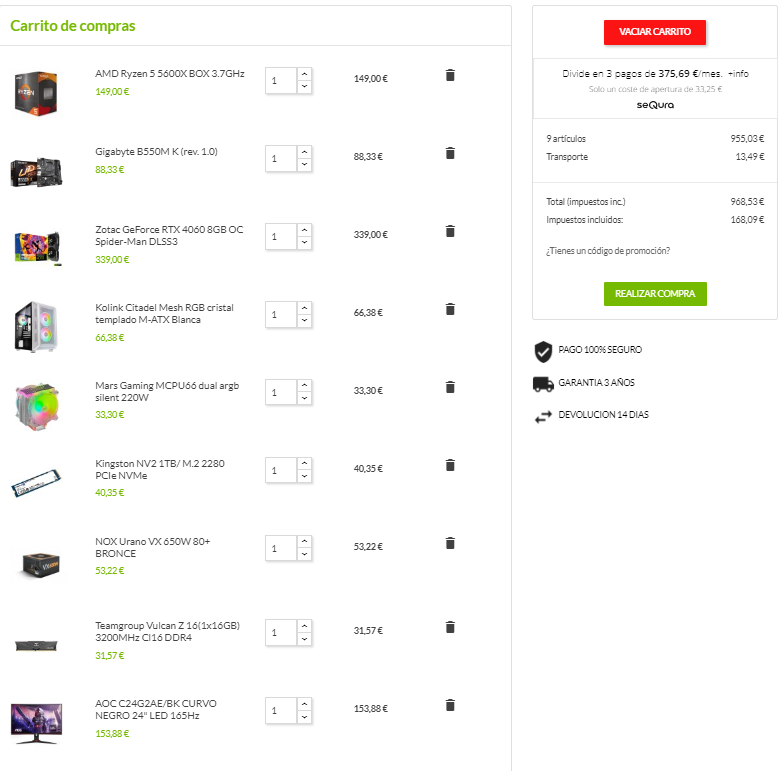Increase Zotac RTX 4060 quantity with up arrow

[x=304, y=230]
